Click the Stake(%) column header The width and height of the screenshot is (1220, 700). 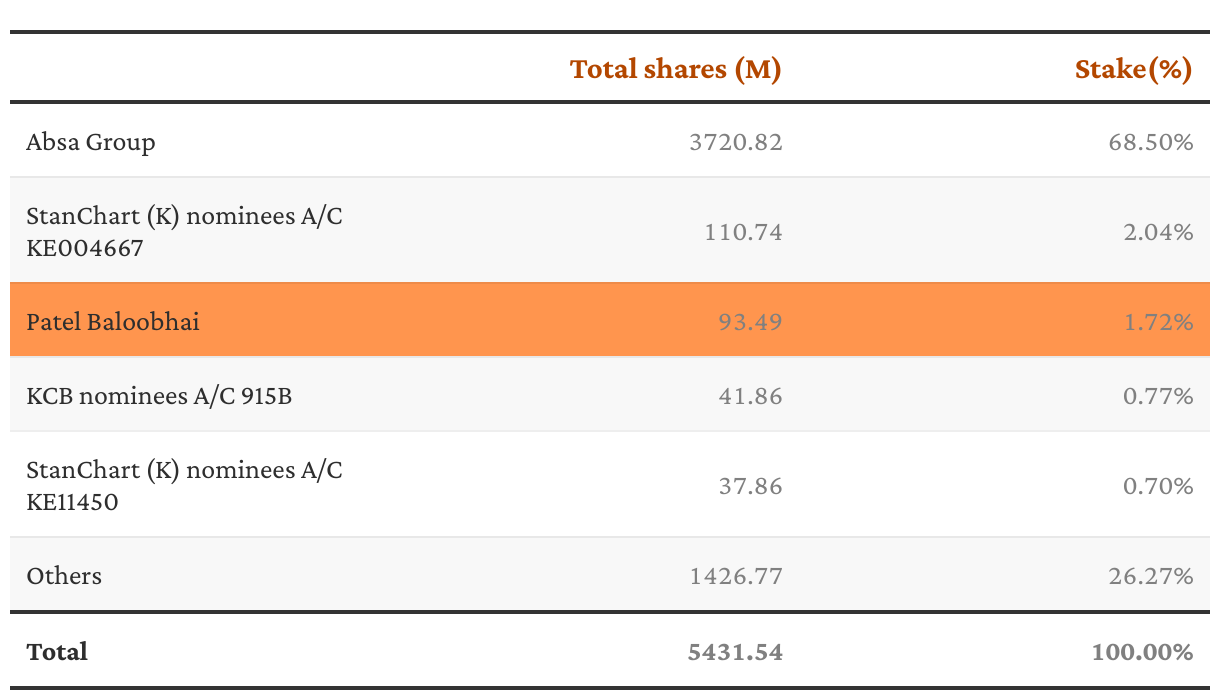tap(1133, 69)
